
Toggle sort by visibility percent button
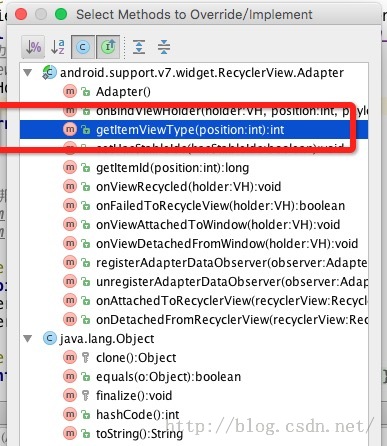(33, 47)
